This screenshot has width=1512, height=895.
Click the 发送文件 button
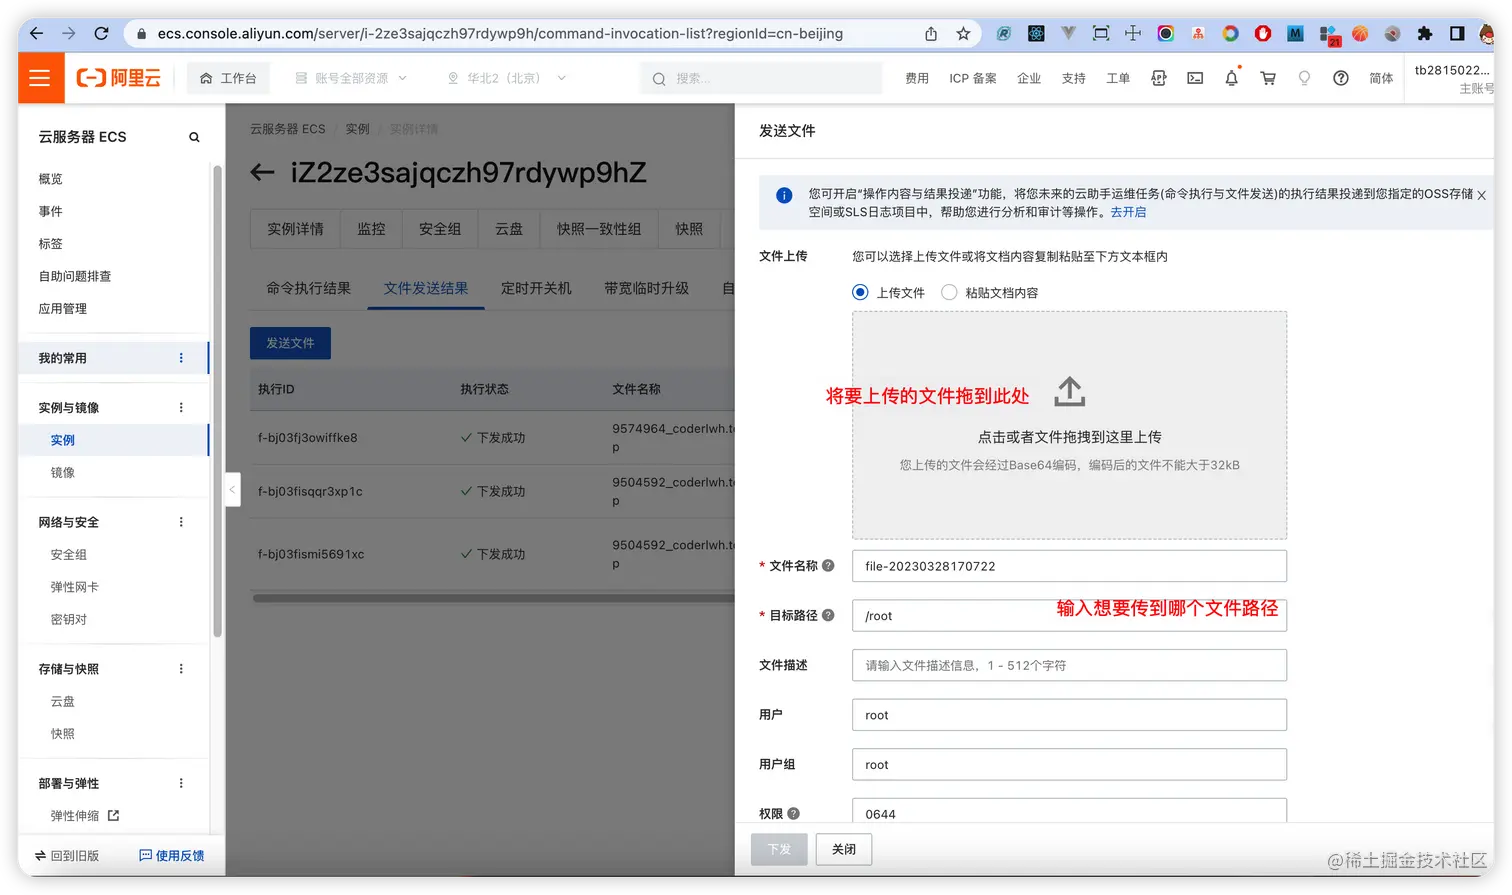click(290, 343)
